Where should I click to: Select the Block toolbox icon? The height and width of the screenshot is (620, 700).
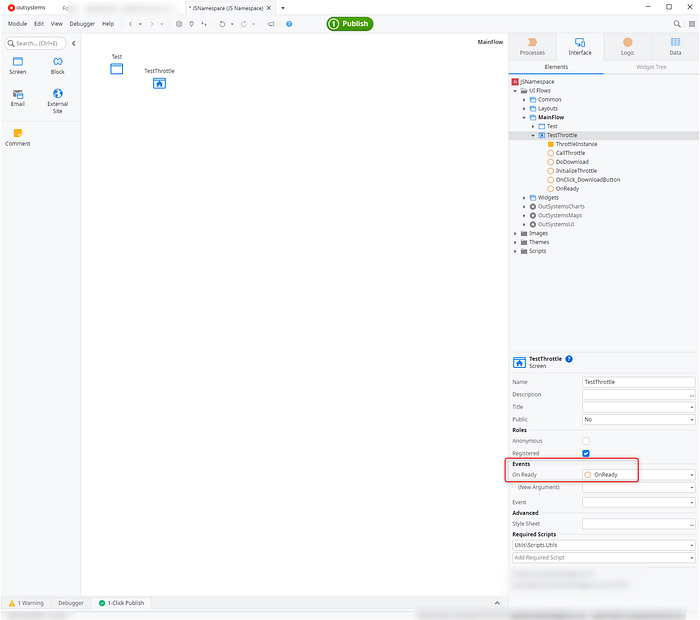pyautogui.click(x=57, y=63)
